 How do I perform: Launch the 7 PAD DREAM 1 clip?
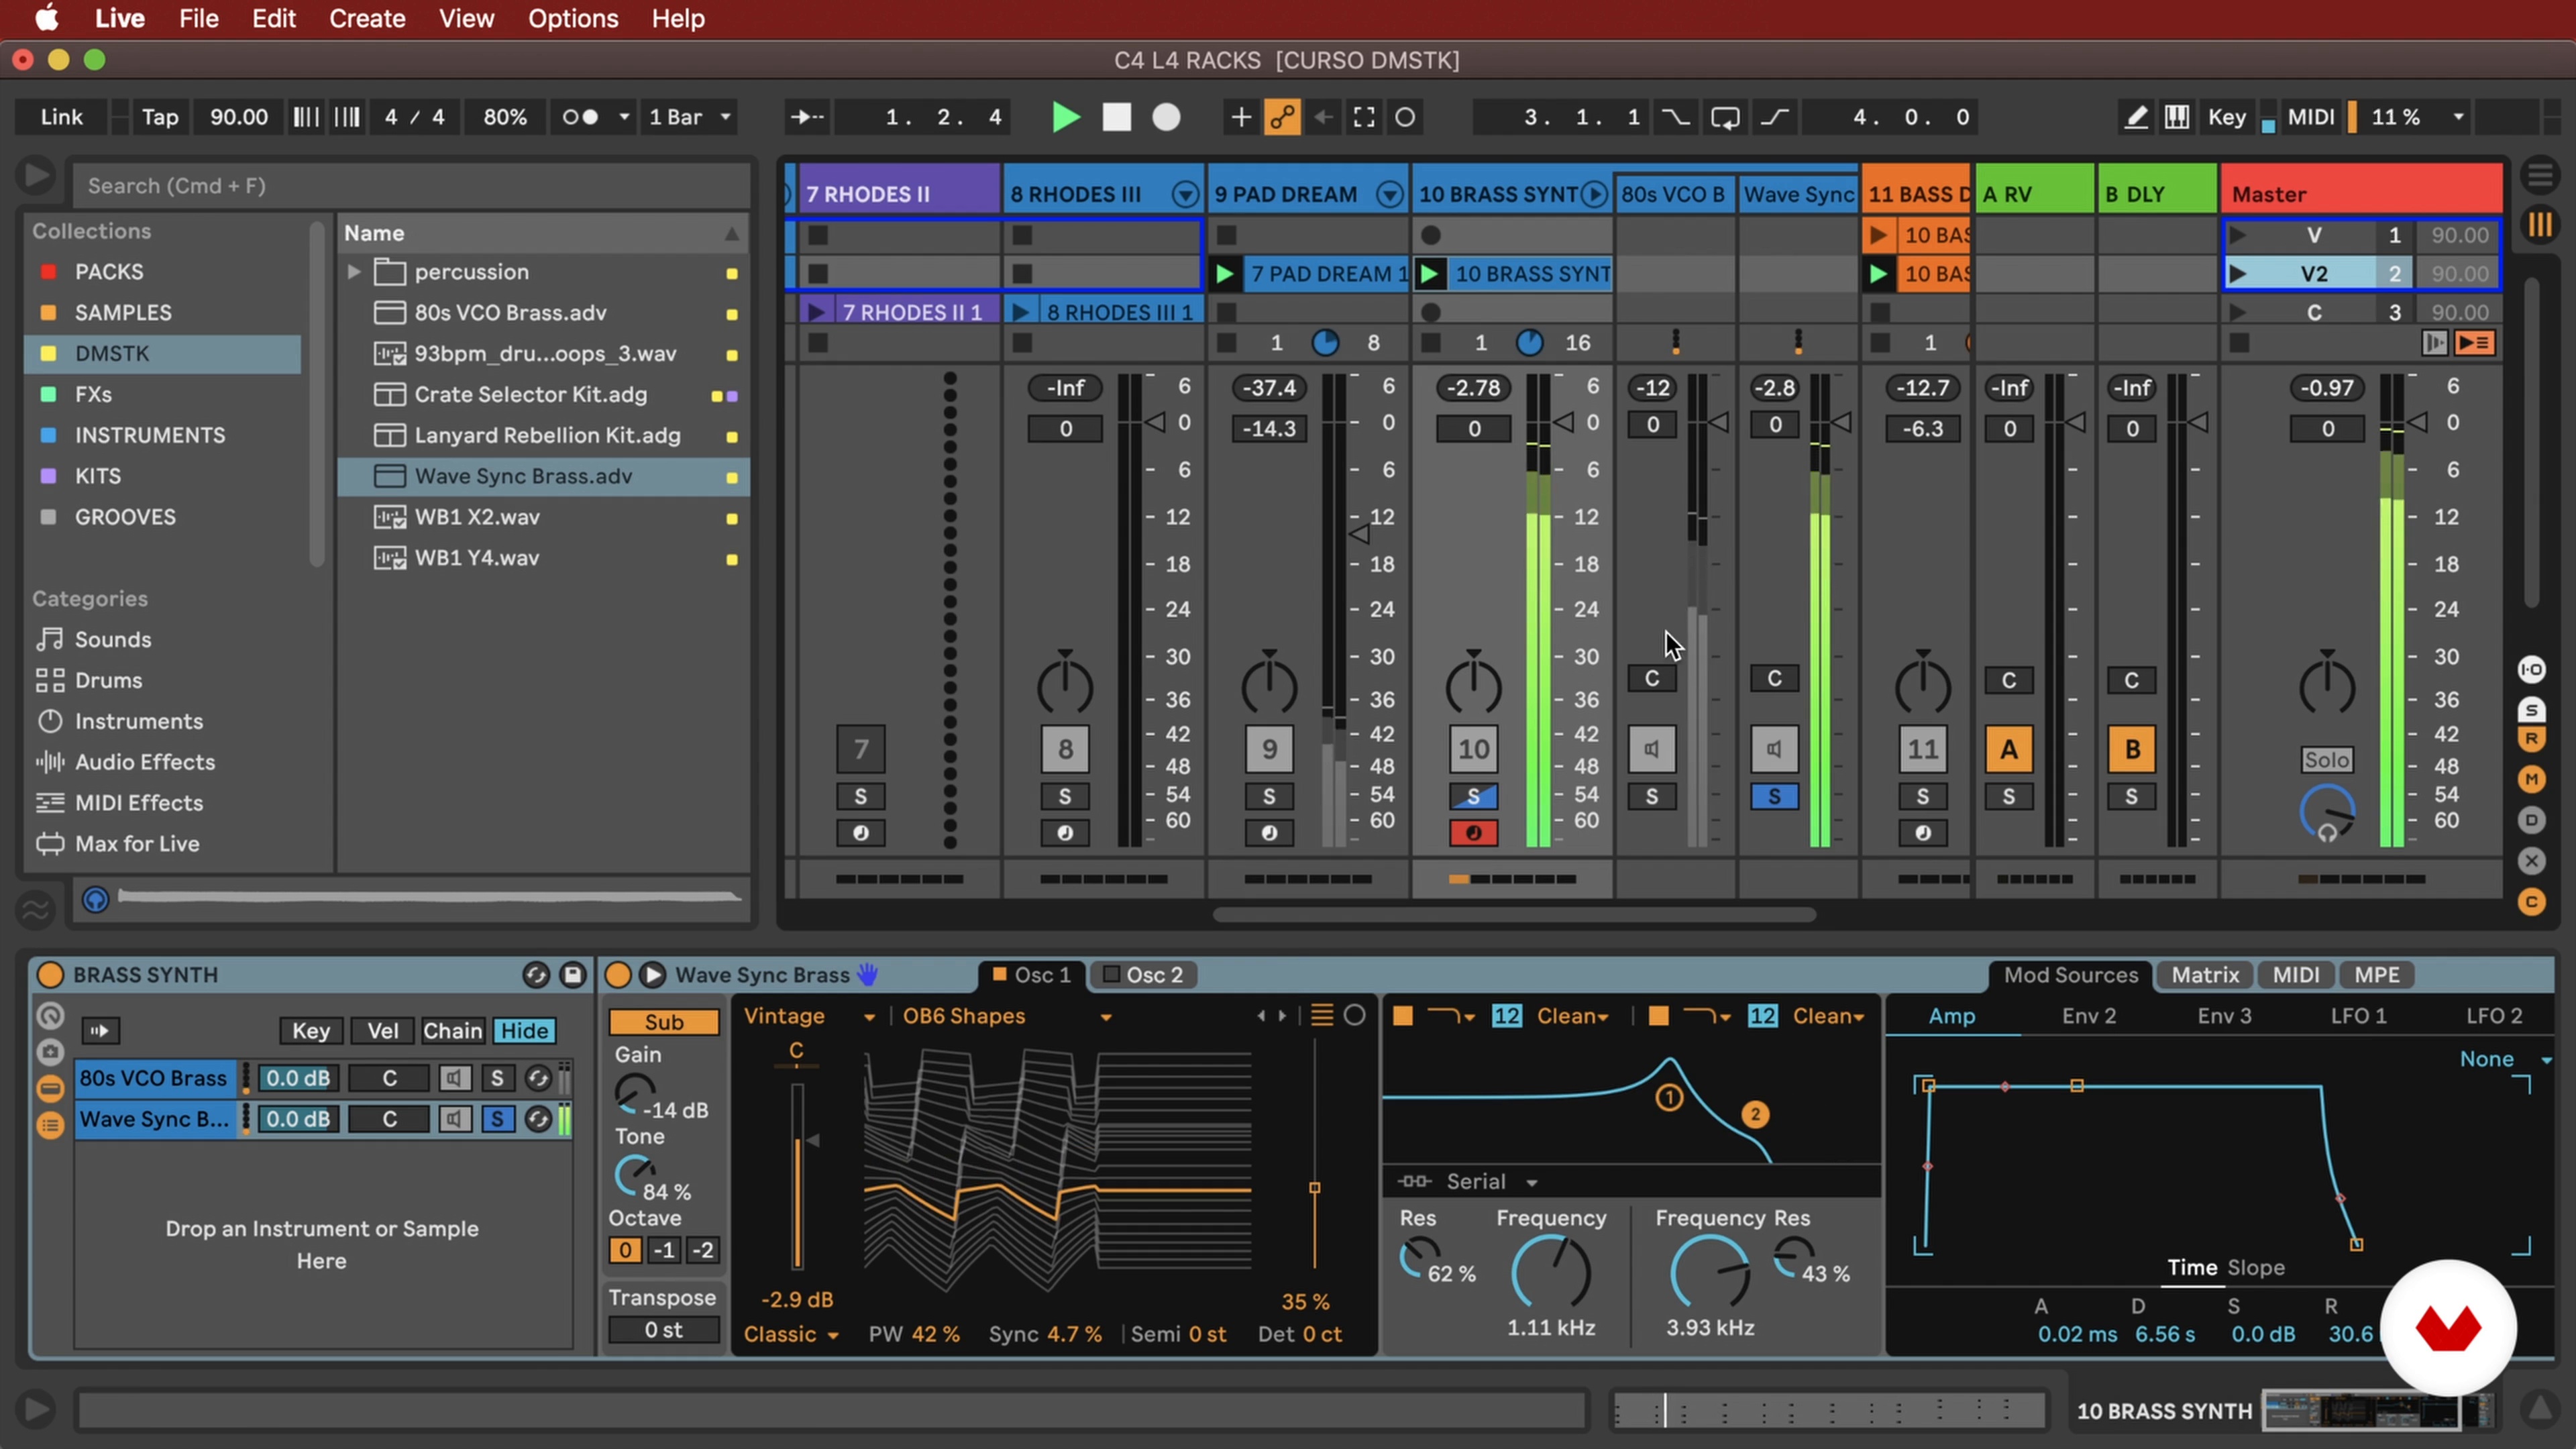pyautogui.click(x=1224, y=274)
